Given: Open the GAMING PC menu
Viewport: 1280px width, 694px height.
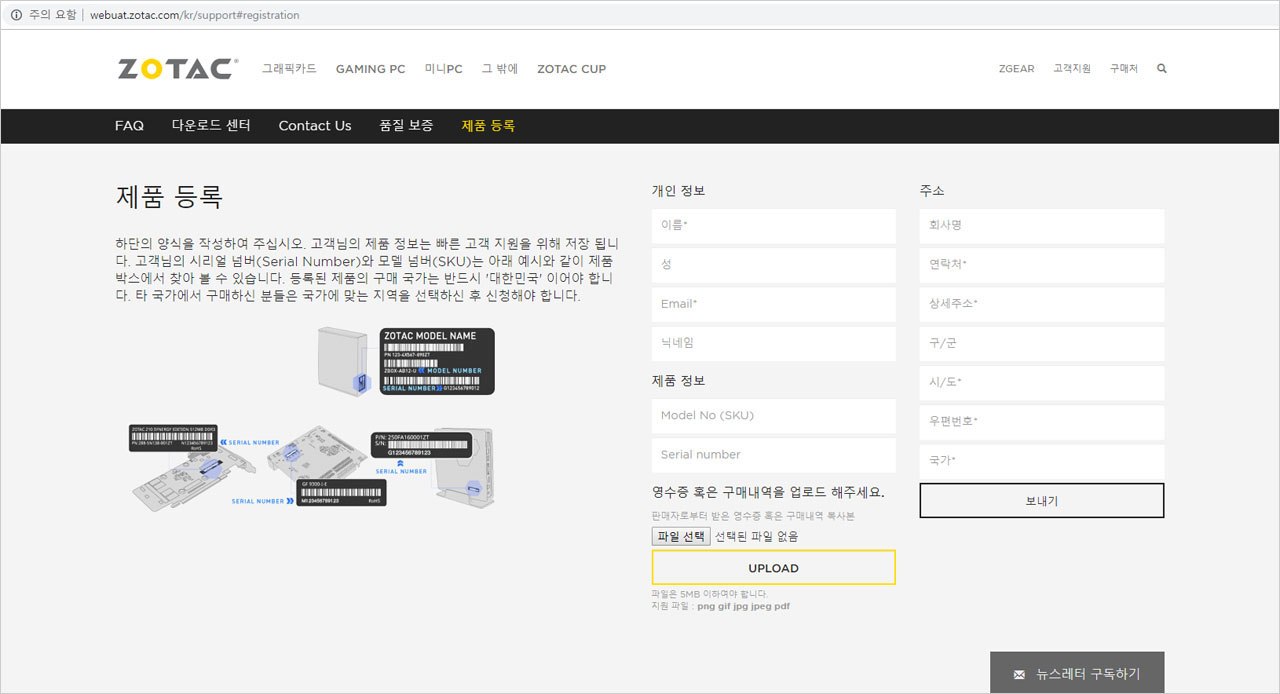Looking at the screenshot, I should (371, 69).
